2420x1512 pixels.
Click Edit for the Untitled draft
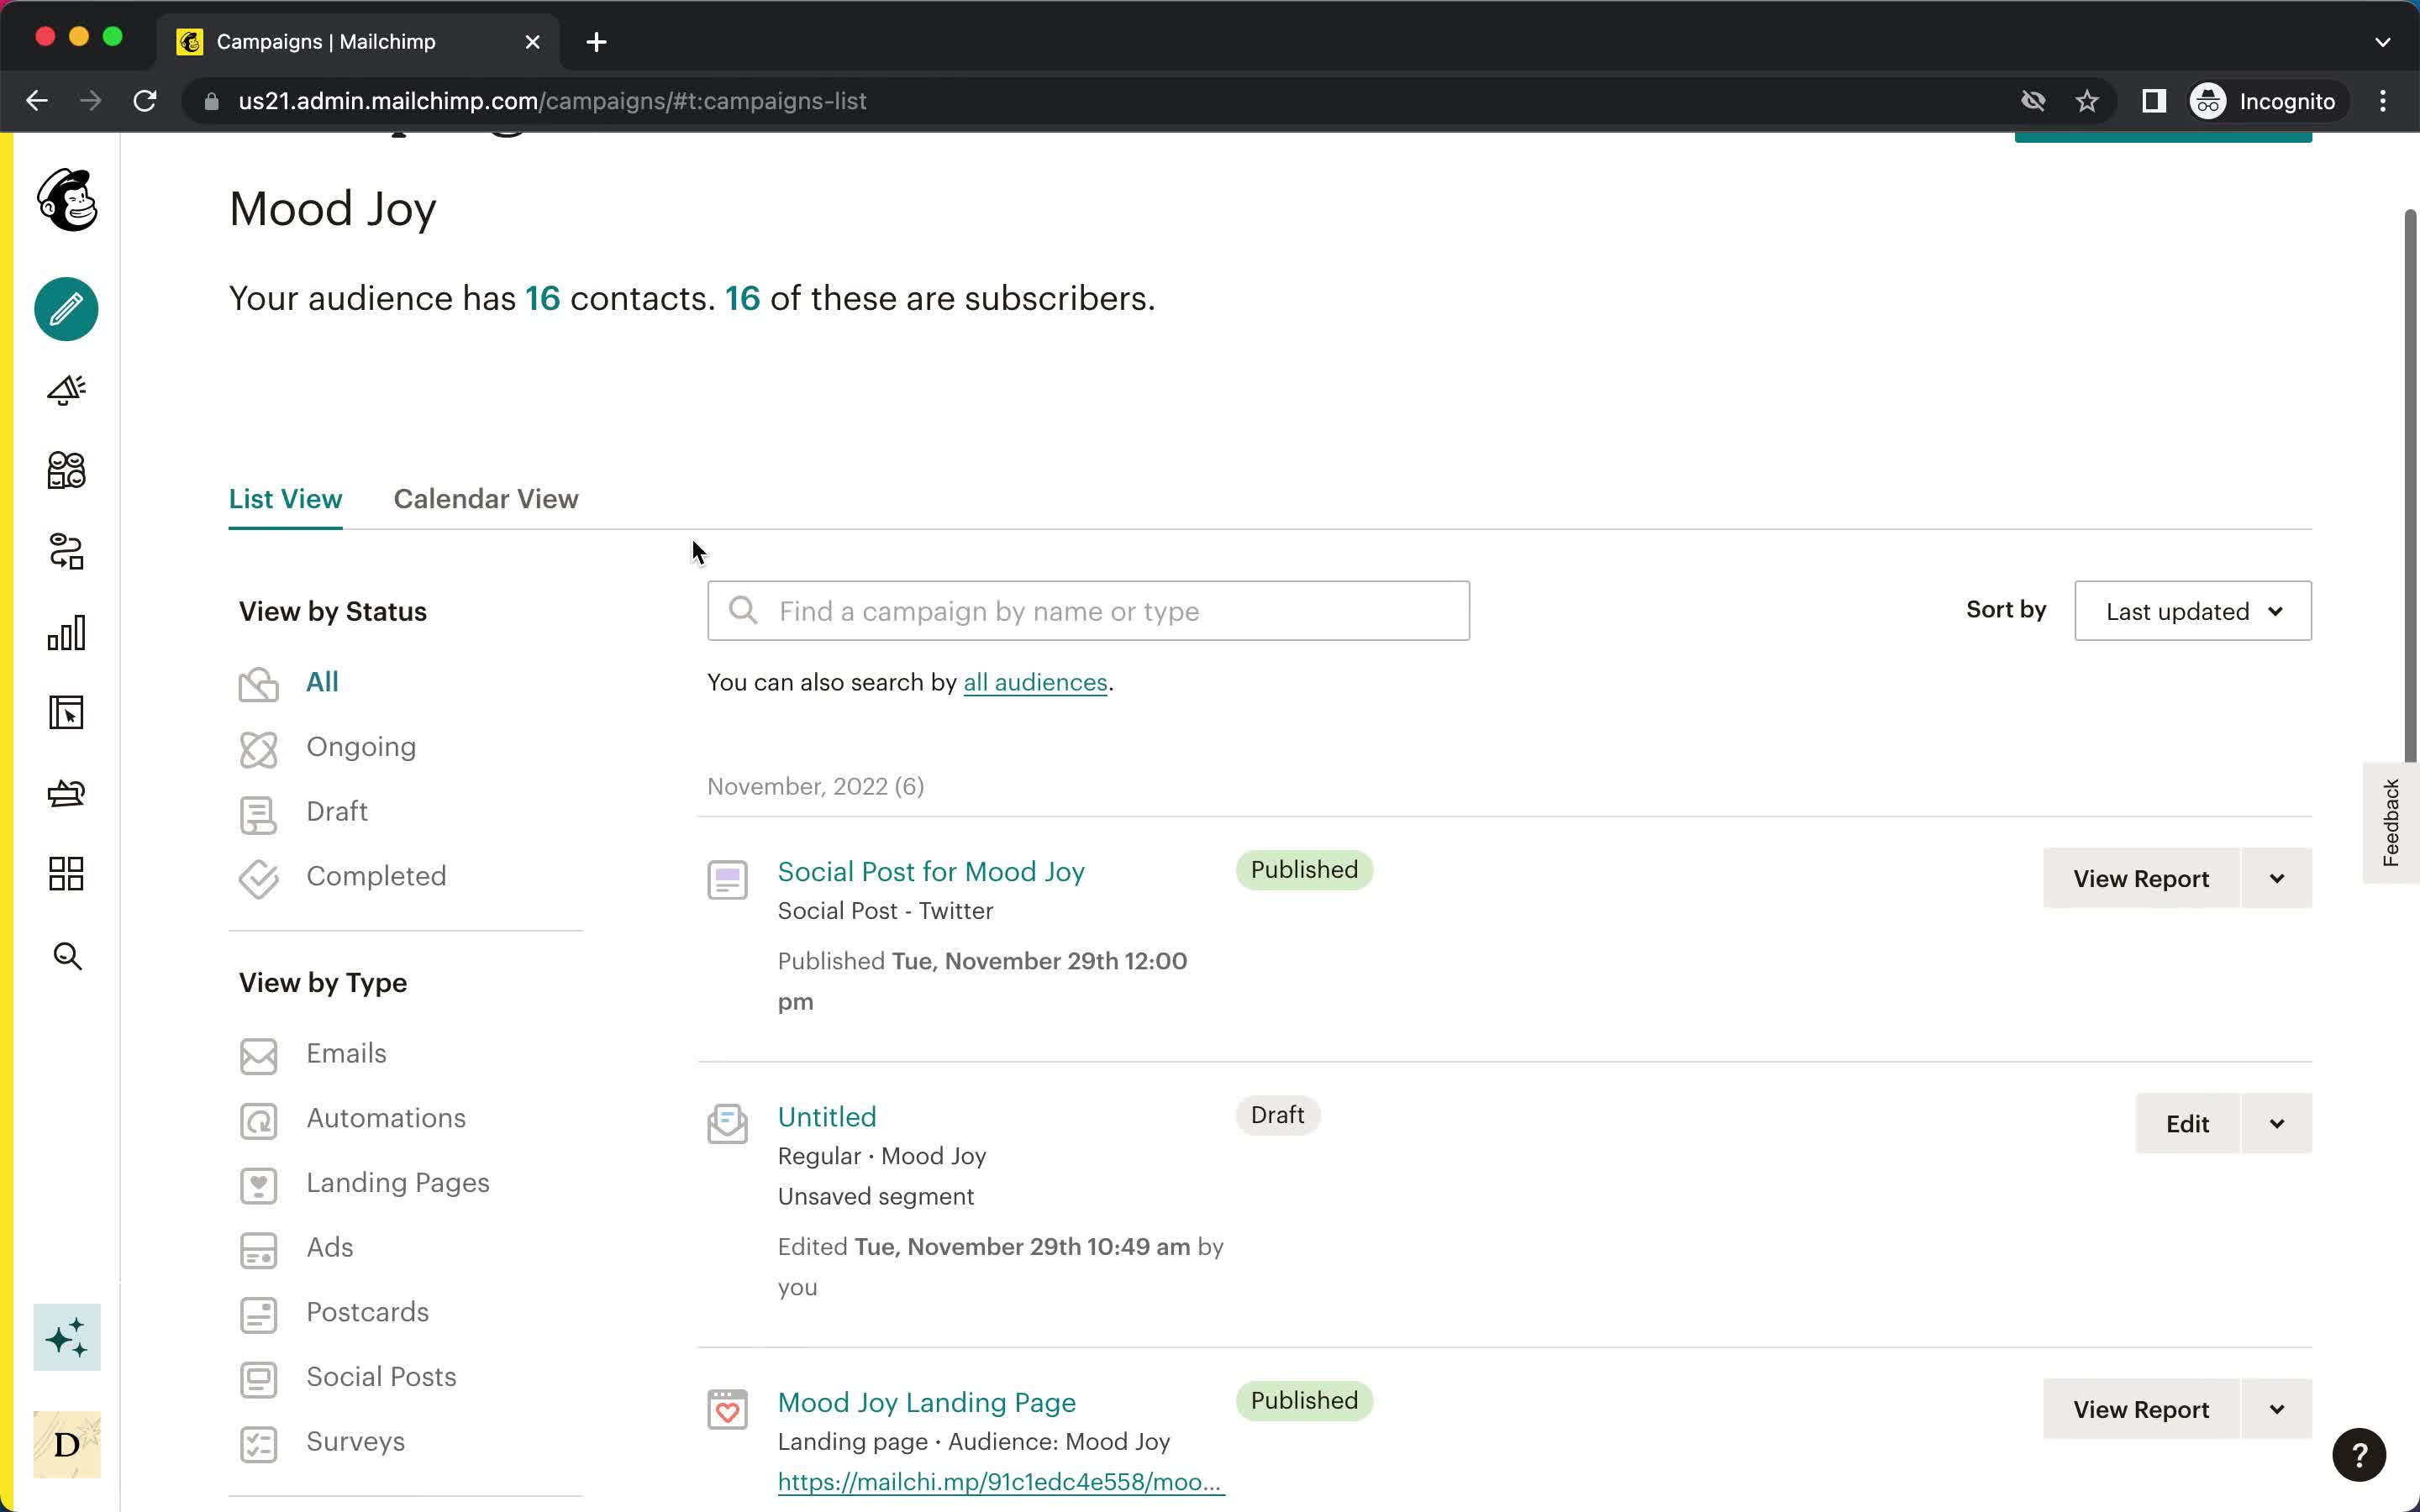(2187, 1123)
